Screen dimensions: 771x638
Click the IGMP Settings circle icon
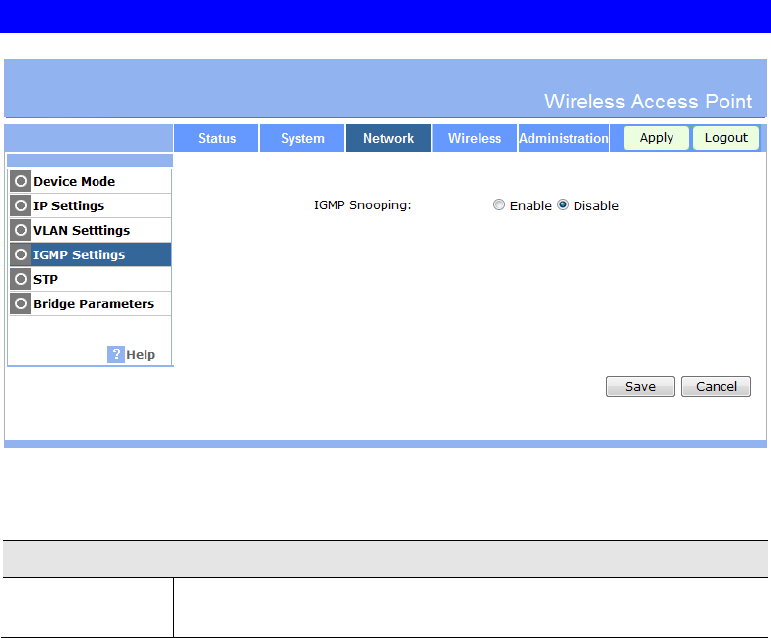point(21,255)
